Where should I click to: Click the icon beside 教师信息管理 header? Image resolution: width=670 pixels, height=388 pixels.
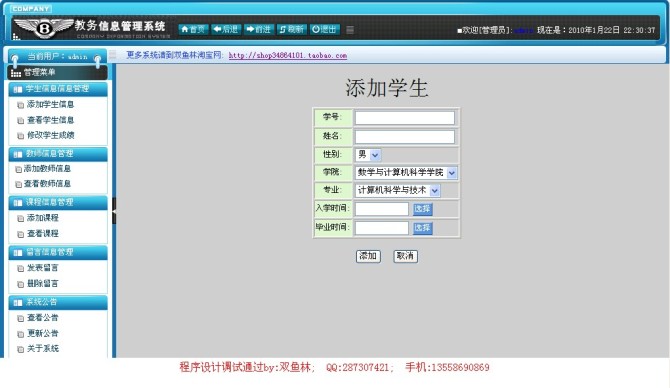18,154
